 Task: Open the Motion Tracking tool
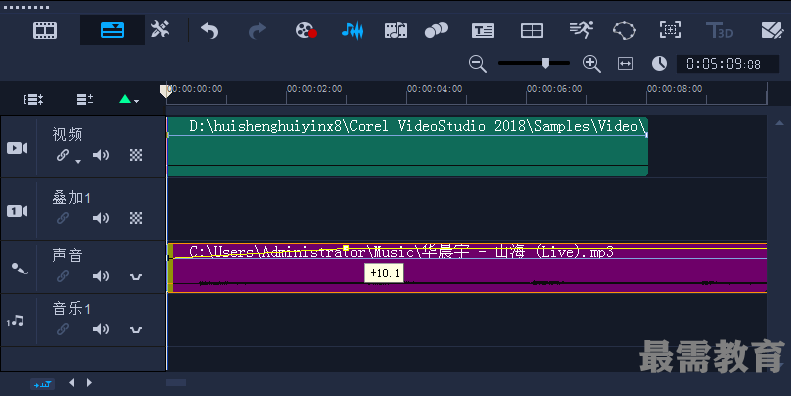(x=436, y=30)
